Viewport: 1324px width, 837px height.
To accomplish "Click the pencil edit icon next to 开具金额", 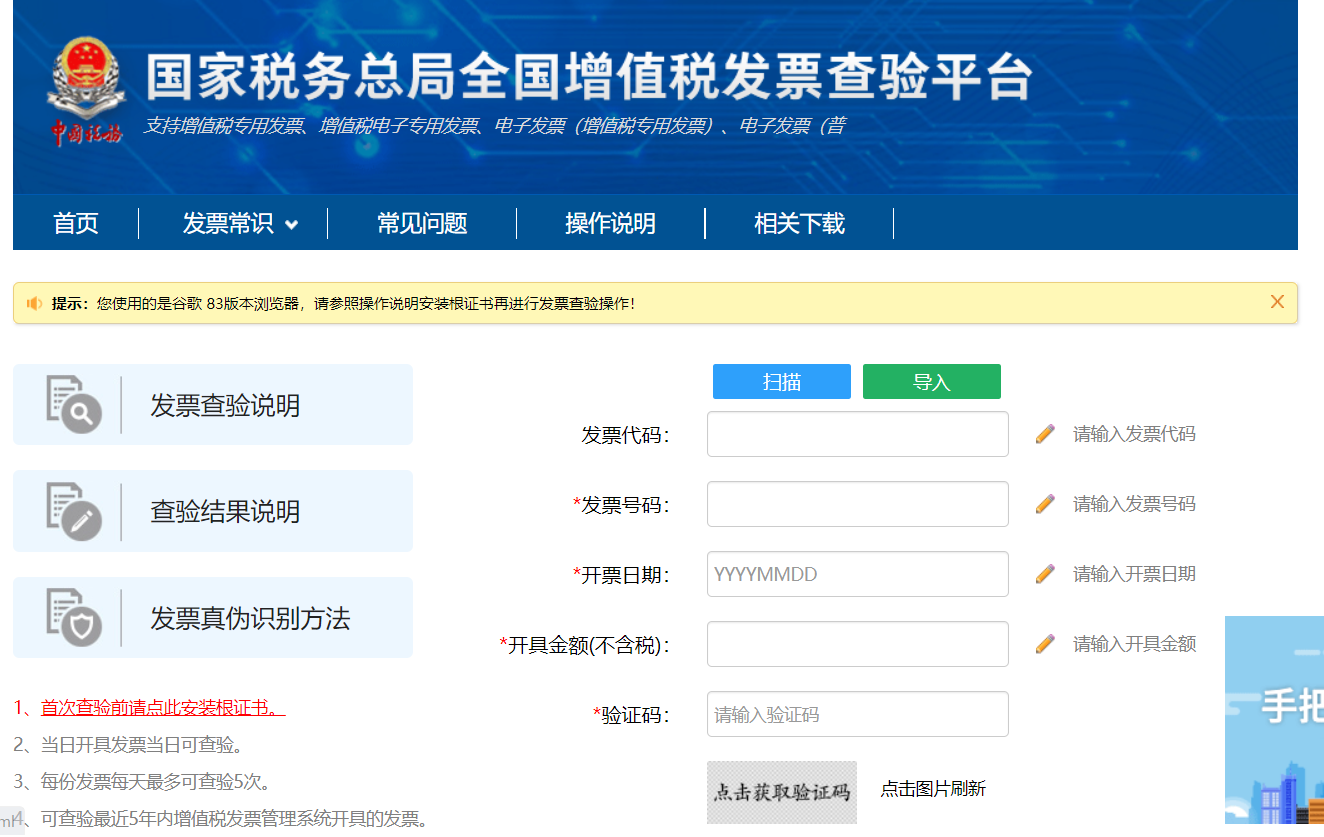I will coord(1044,643).
